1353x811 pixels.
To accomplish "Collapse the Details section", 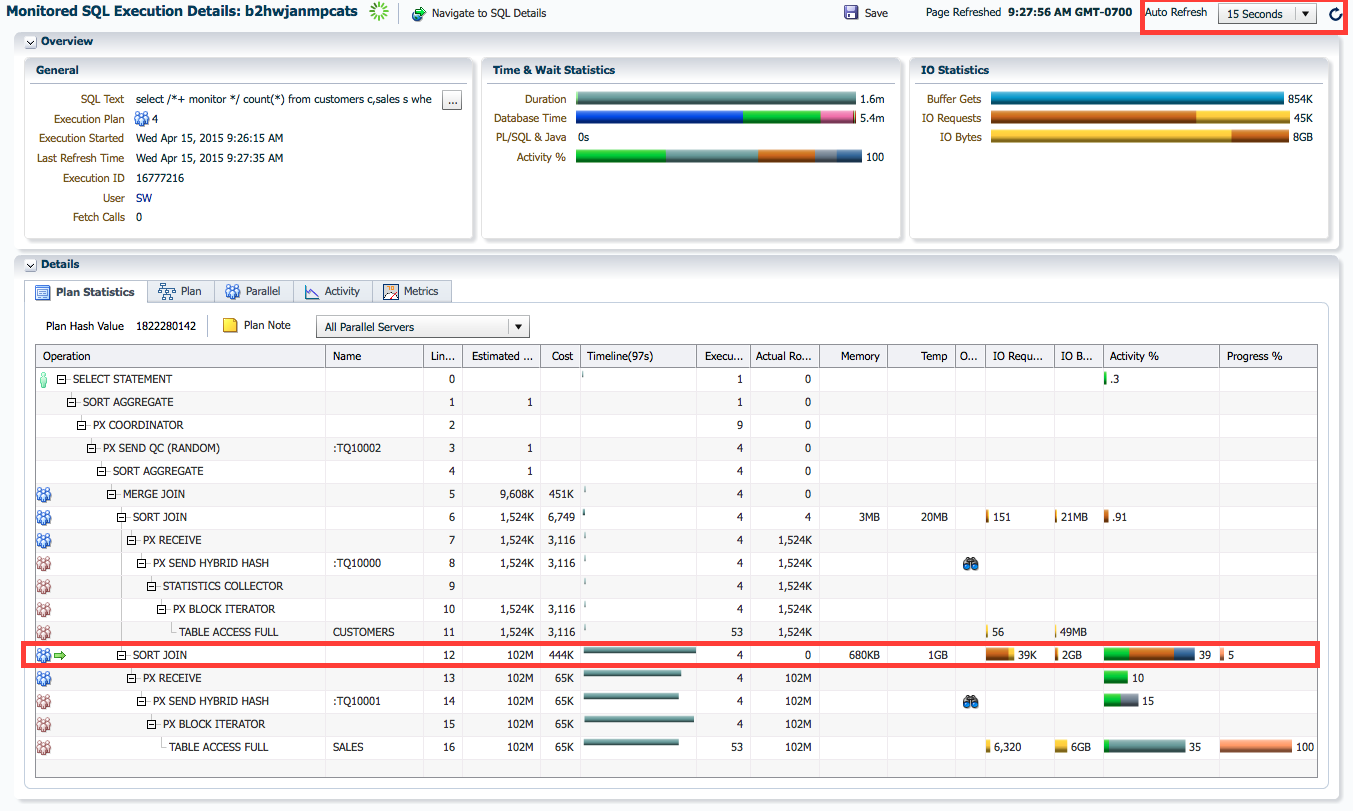I will pyautogui.click(x=31, y=265).
